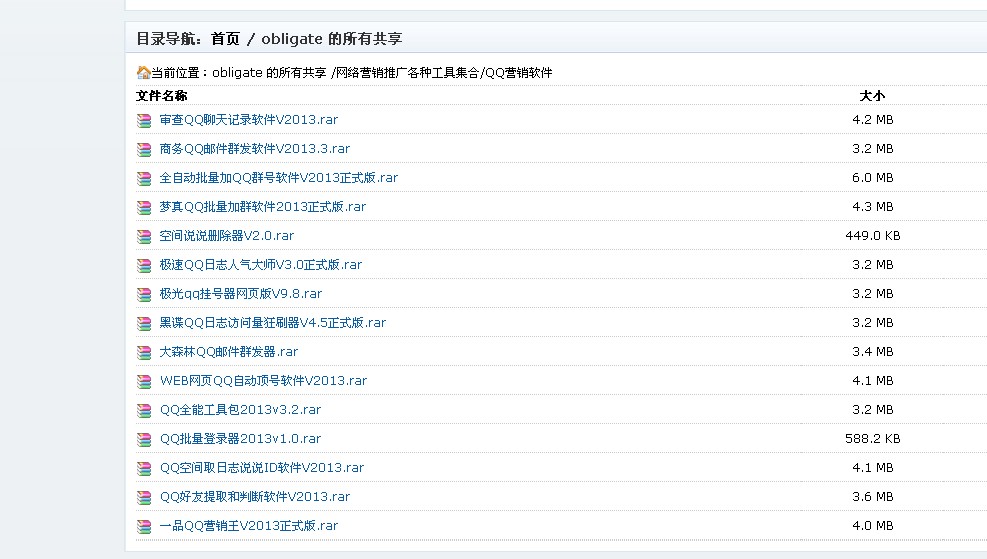Open the 网络营销推广各种工具集合 folder path link
Image resolution: width=987 pixels, height=559 pixels.
pyautogui.click(x=406, y=72)
